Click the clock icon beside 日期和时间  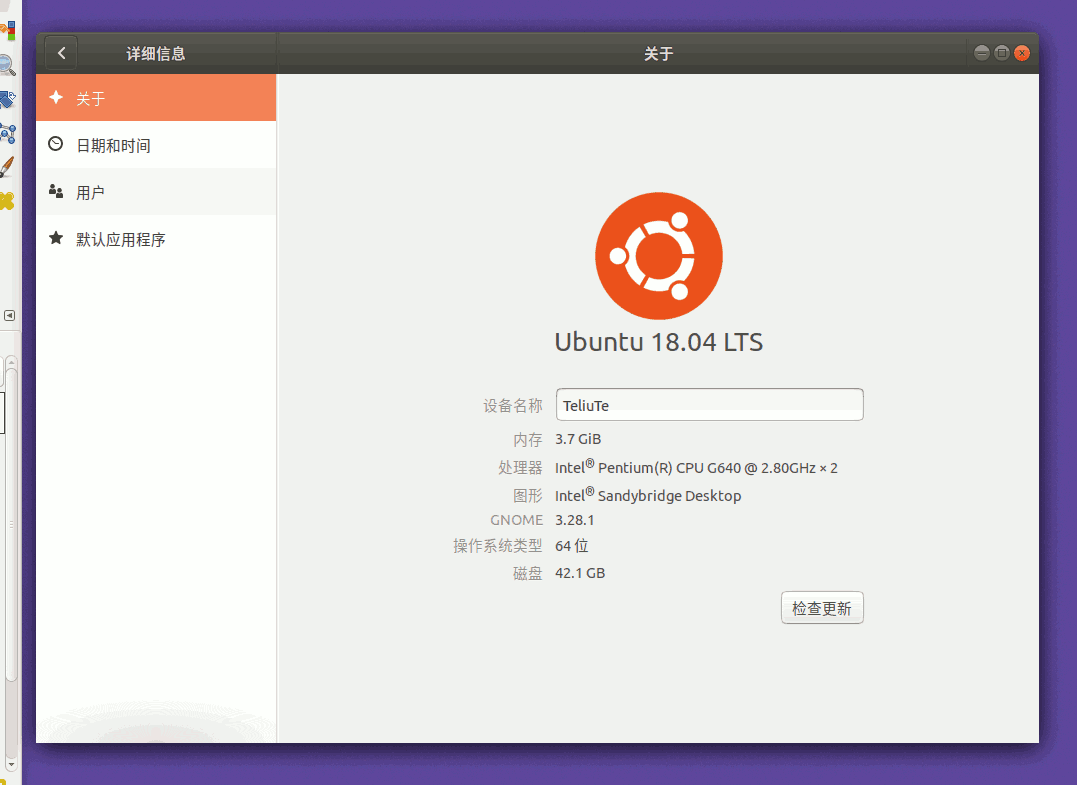coord(56,144)
